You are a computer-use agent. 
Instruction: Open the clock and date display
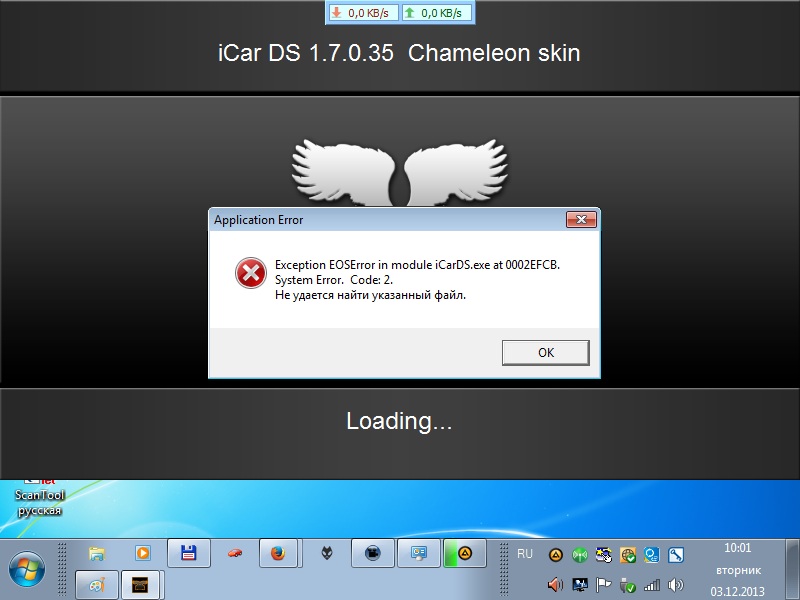(x=737, y=569)
